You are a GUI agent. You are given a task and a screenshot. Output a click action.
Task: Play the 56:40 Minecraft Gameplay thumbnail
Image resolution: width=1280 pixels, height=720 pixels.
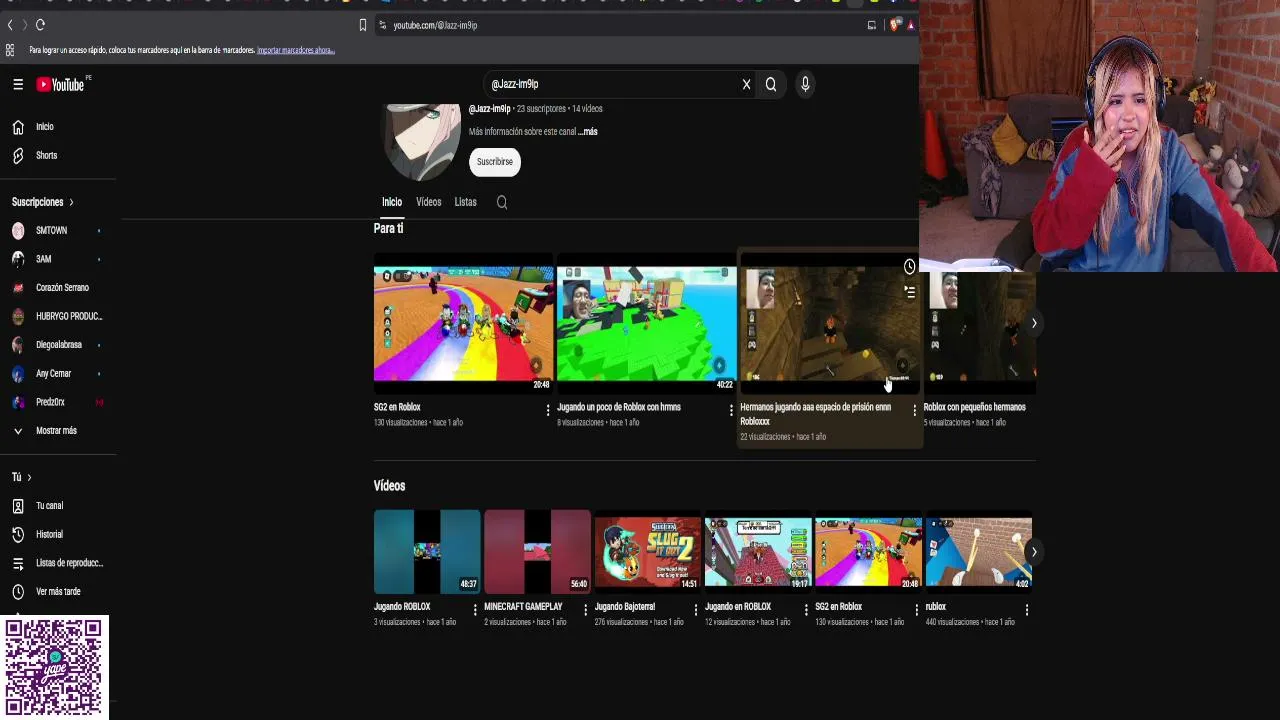click(x=537, y=551)
